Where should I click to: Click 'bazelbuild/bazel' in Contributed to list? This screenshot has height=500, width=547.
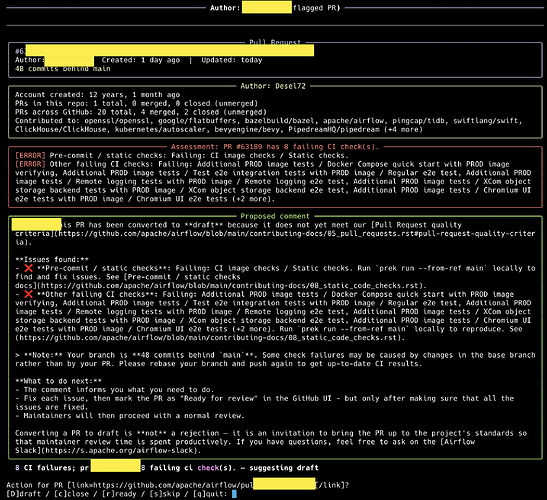pyautogui.click(x=279, y=121)
